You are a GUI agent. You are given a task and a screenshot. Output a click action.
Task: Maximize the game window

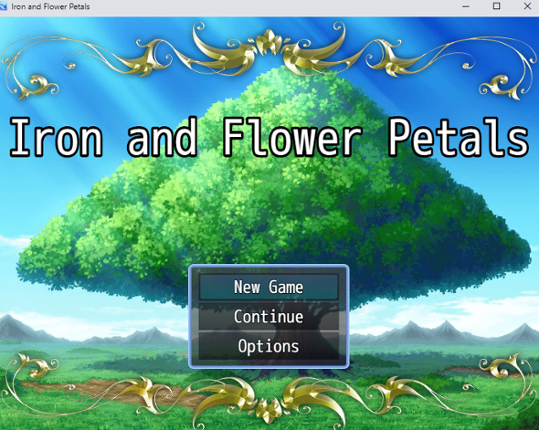(496, 6)
